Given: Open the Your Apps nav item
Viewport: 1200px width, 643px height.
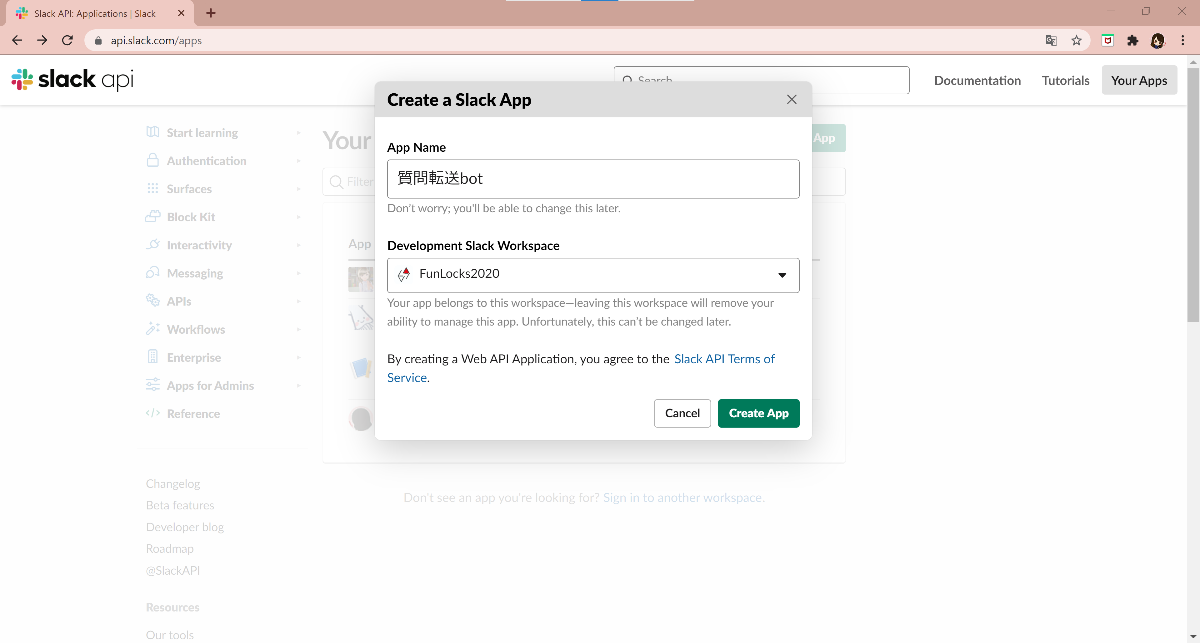Looking at the screenshot, I should click(1139, 80).
